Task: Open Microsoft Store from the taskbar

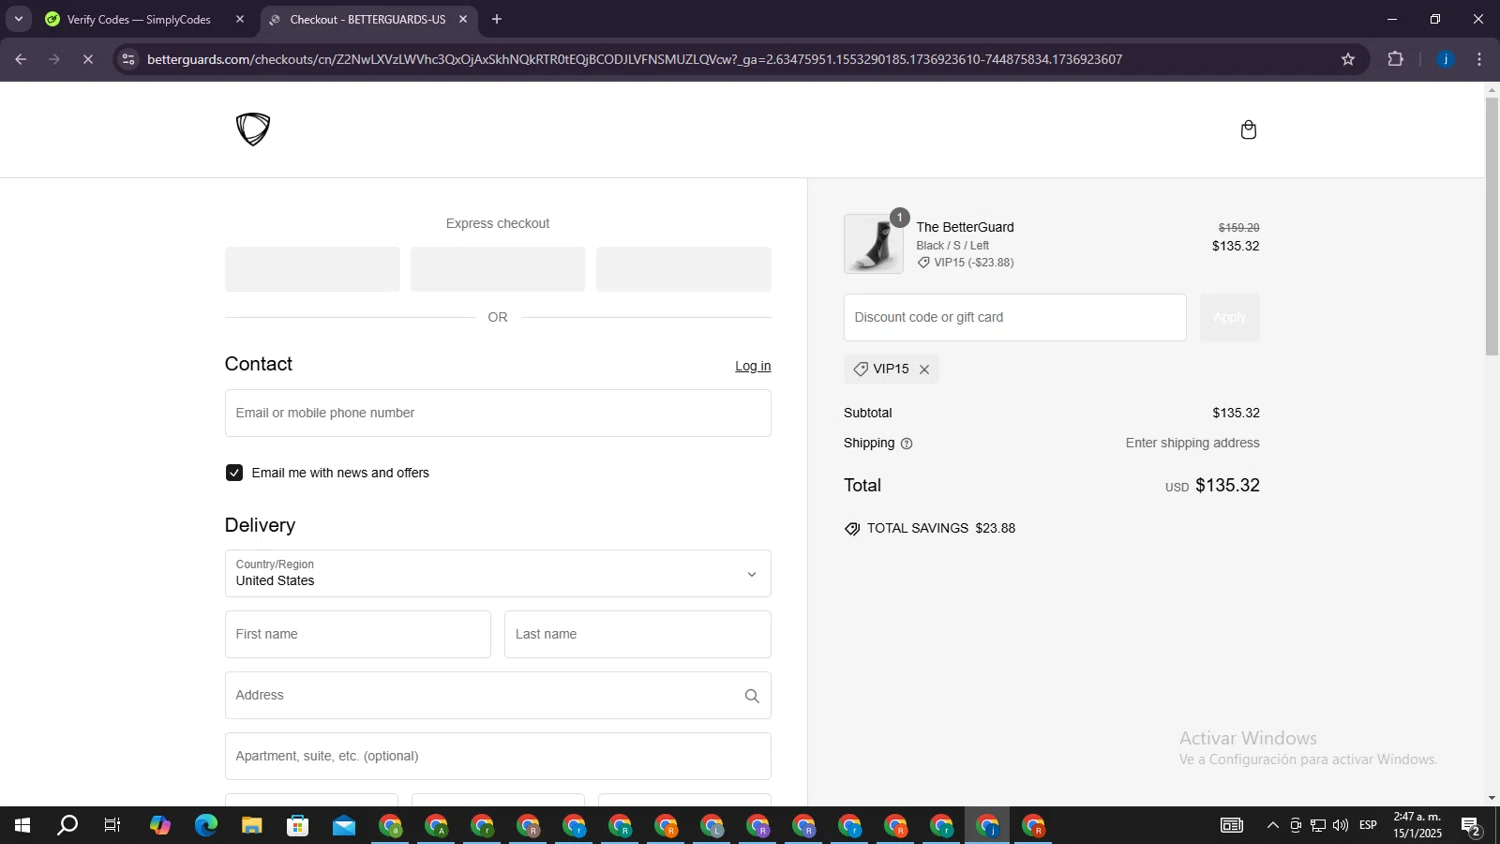Action: (298, 826)
